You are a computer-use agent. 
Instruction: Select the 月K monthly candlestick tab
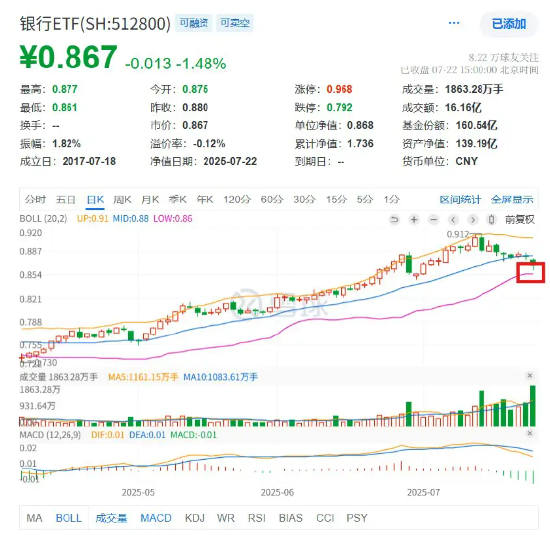[150, 200]
